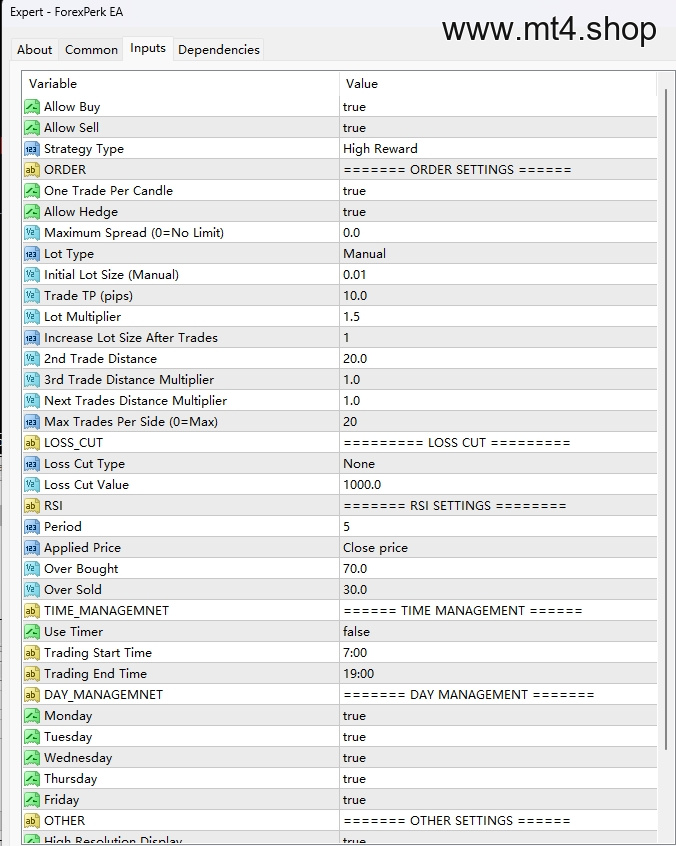Click the Initial Lot Size icon
The width and height of the screenshot is (676, 846).
(x=32, y=275)
